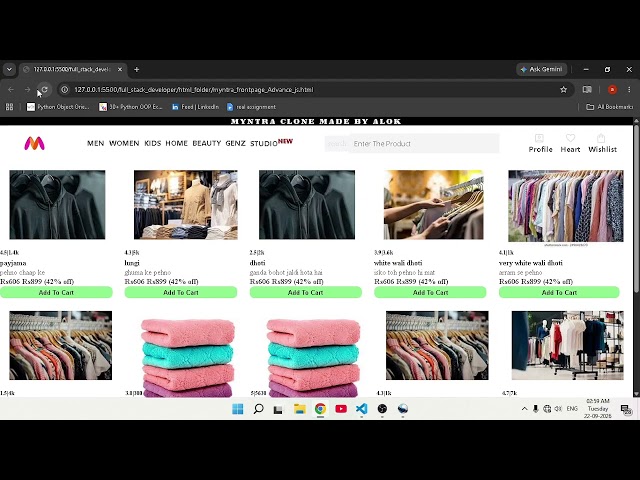This screenshot has height=480, width=640.
Task: Click the page vertical scrollbar
Action: [636, 208]
